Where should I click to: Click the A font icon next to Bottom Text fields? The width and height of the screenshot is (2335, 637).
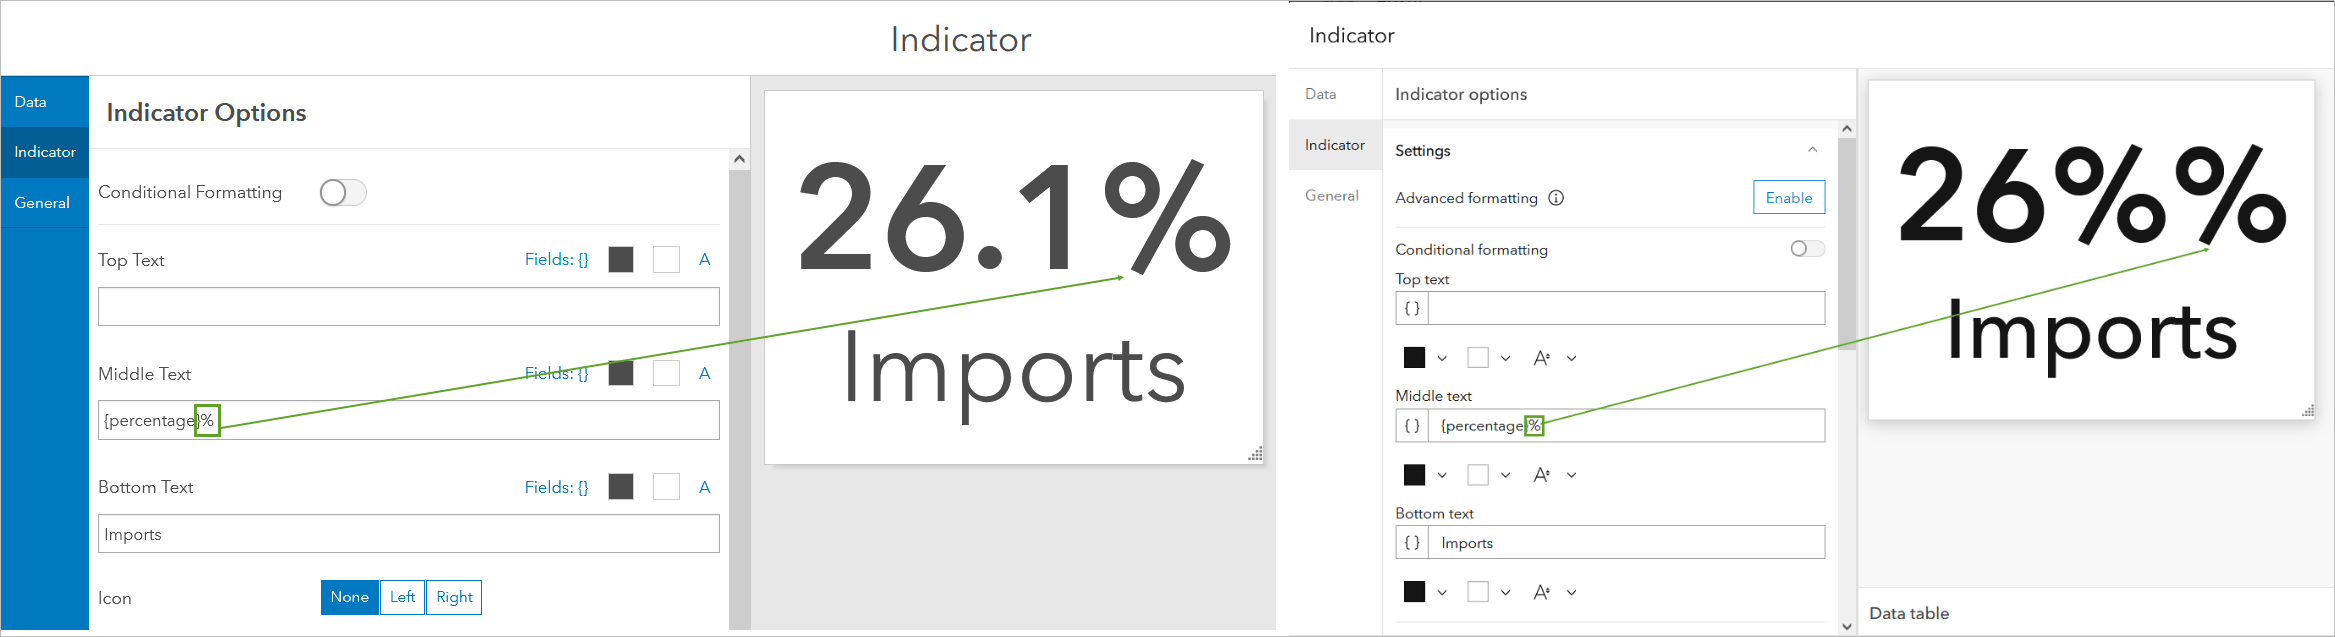[x=705, y=487]
